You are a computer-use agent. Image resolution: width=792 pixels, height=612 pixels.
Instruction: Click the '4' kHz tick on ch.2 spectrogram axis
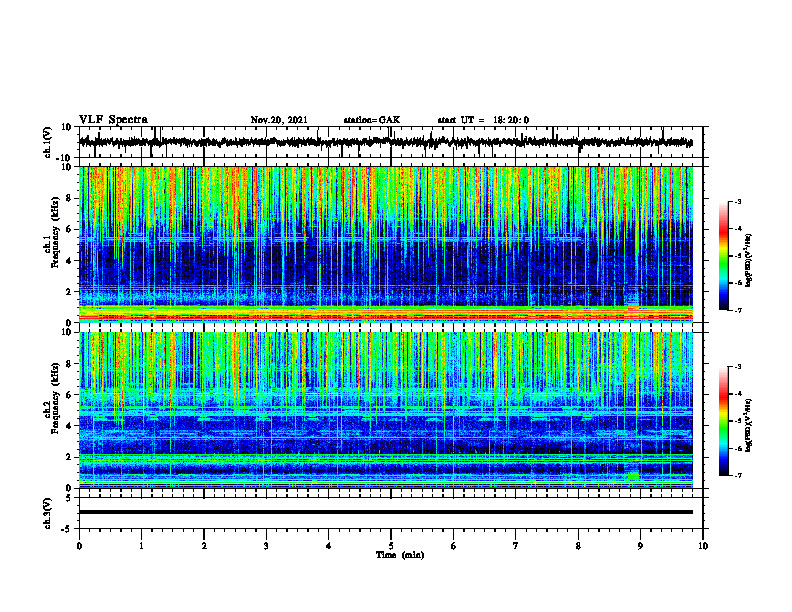click(70, 426)
